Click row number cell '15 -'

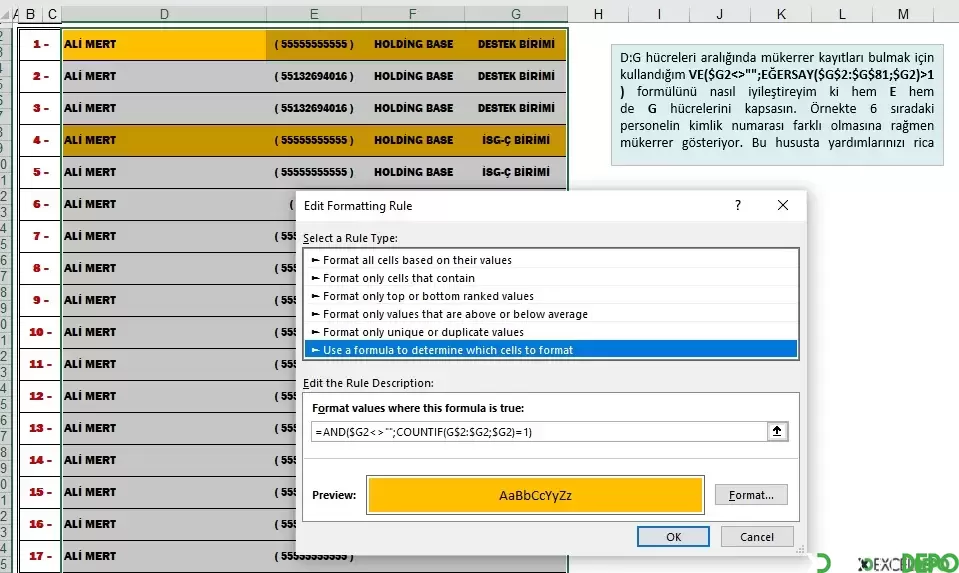click(40, 492)
